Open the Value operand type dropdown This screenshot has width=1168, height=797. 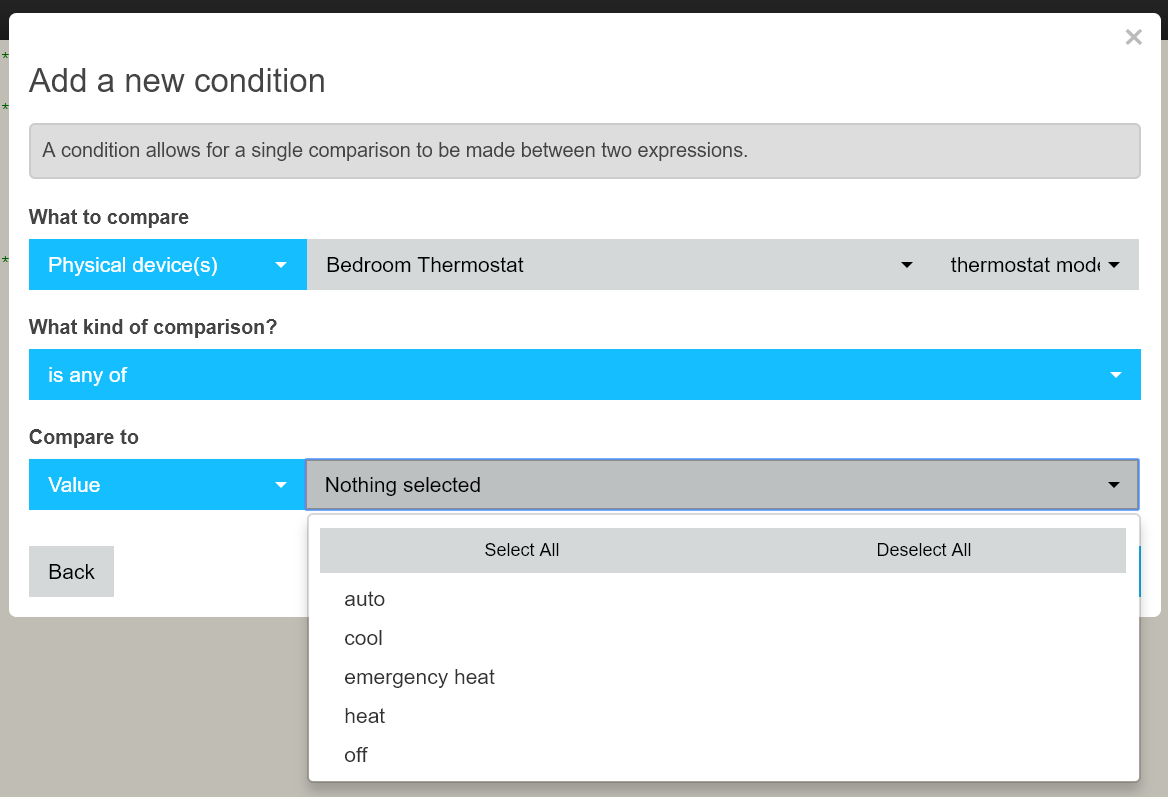(x=168, y=485)
